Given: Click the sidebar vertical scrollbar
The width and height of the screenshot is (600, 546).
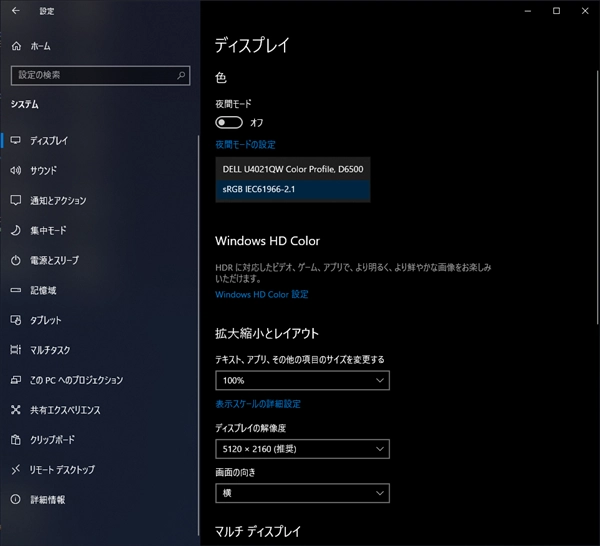Looking at the screenshot, I should (198, 336).
